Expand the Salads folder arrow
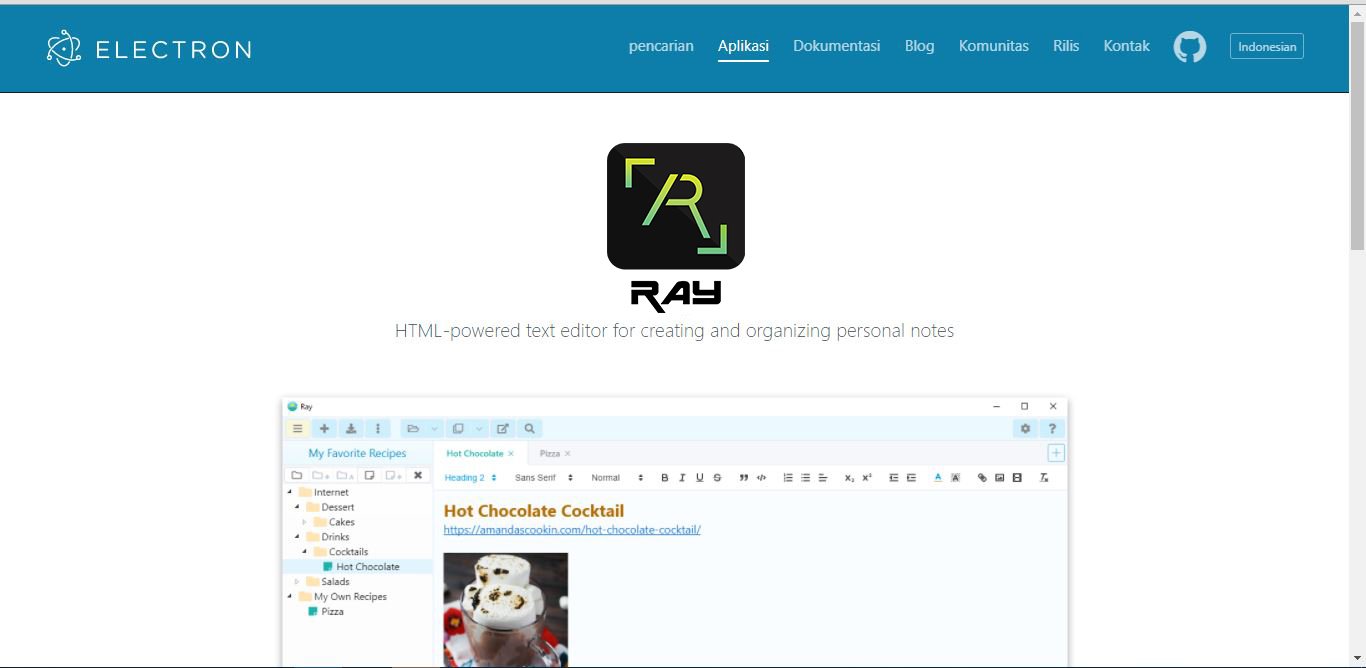 click(297, 582)
